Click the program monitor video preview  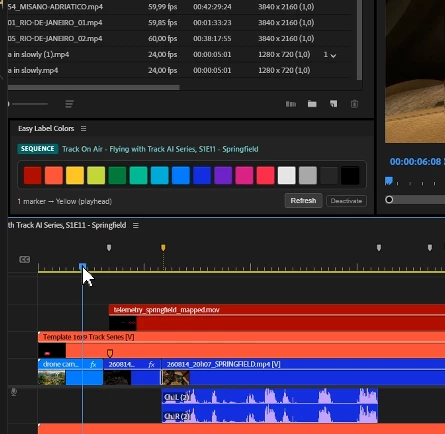point(415,71)
